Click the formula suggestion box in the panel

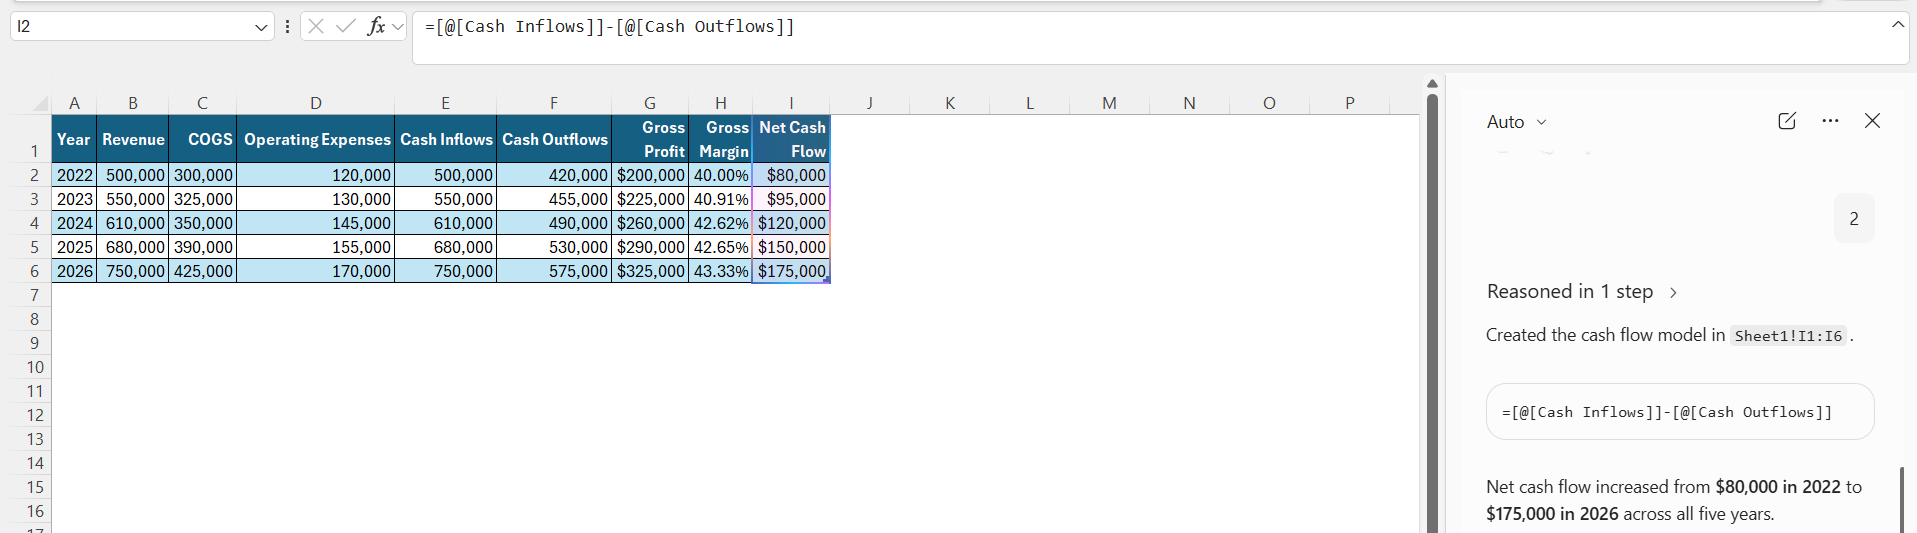(x=1680, y=412)
